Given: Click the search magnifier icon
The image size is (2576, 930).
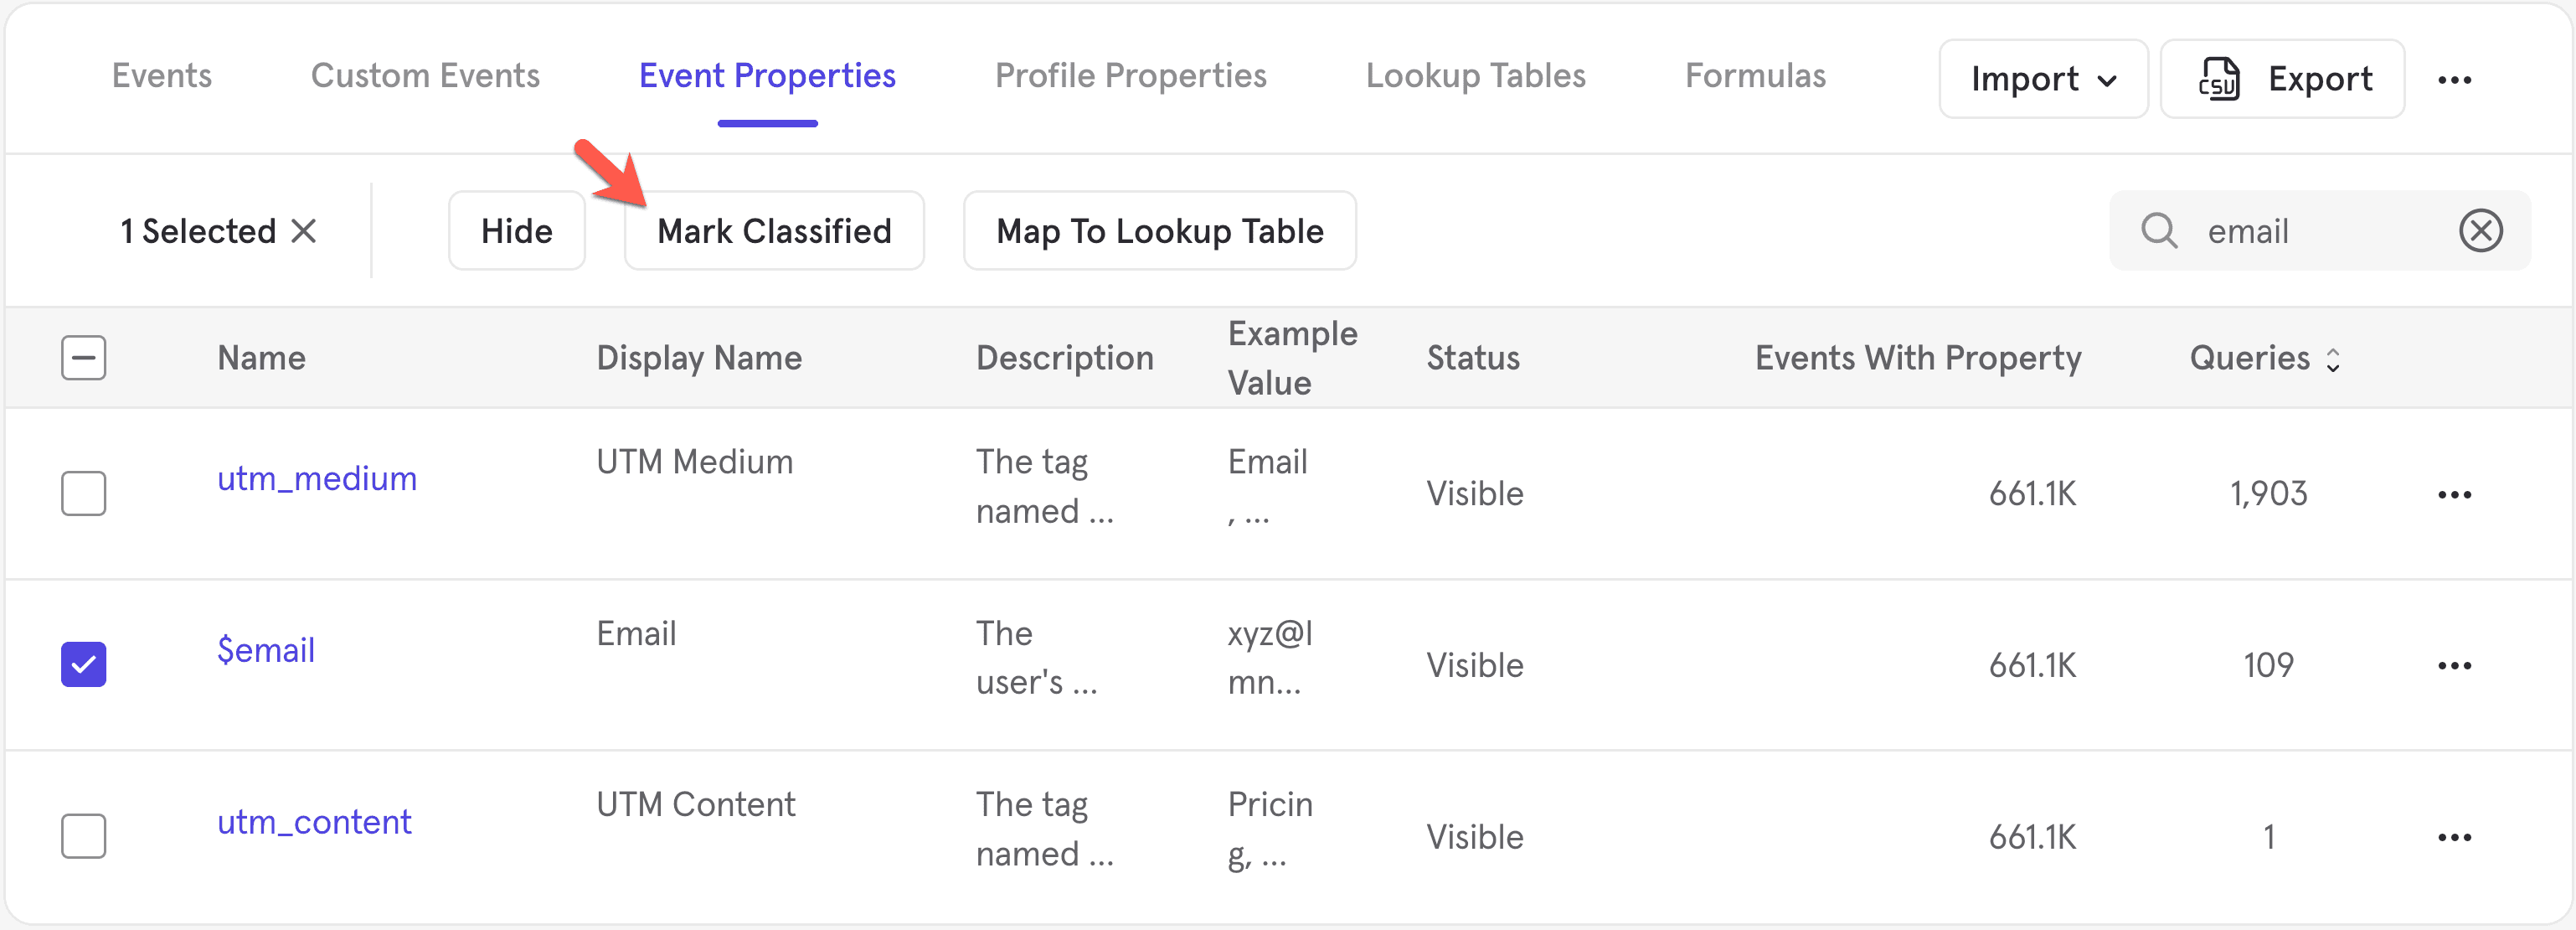Looking at the screenshot, I should pyautogui.click(x=2159, y=231).
